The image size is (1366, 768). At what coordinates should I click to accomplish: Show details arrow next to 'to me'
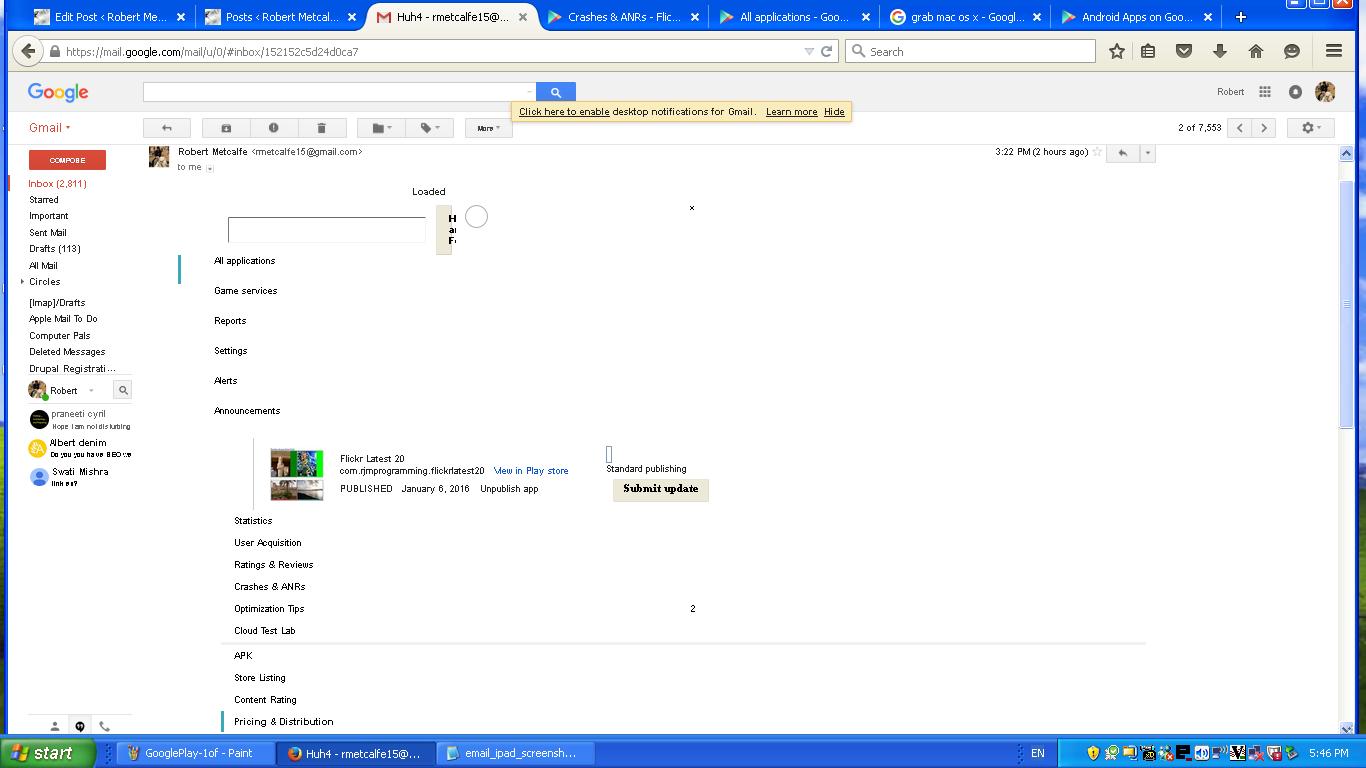click(x=209, y=168)
